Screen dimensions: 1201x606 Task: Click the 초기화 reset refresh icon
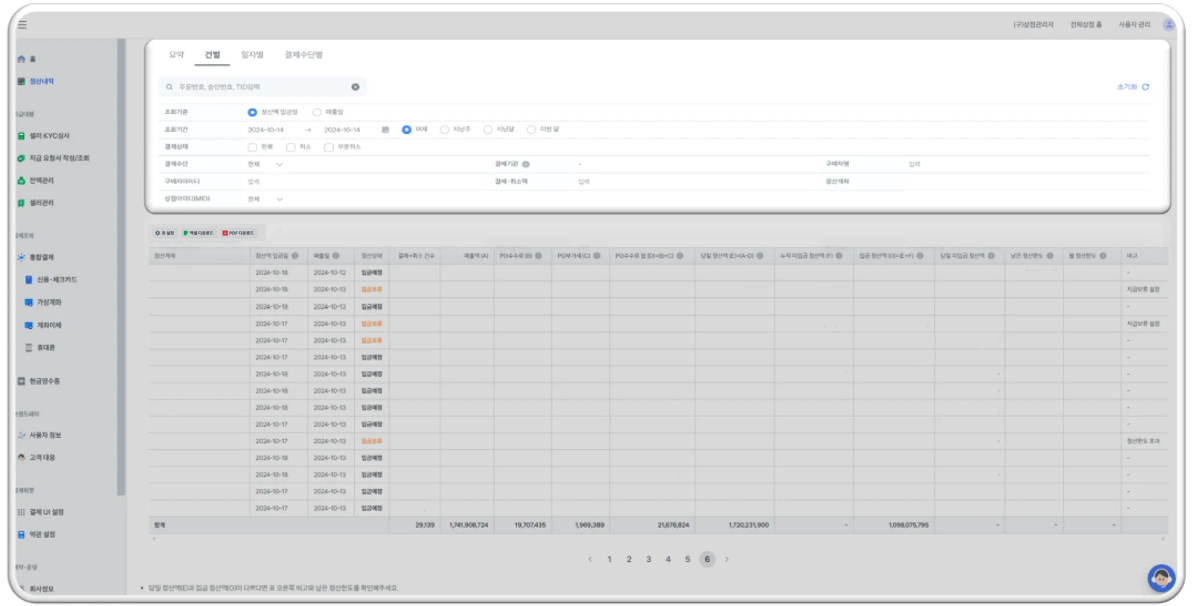[1145, 87]
